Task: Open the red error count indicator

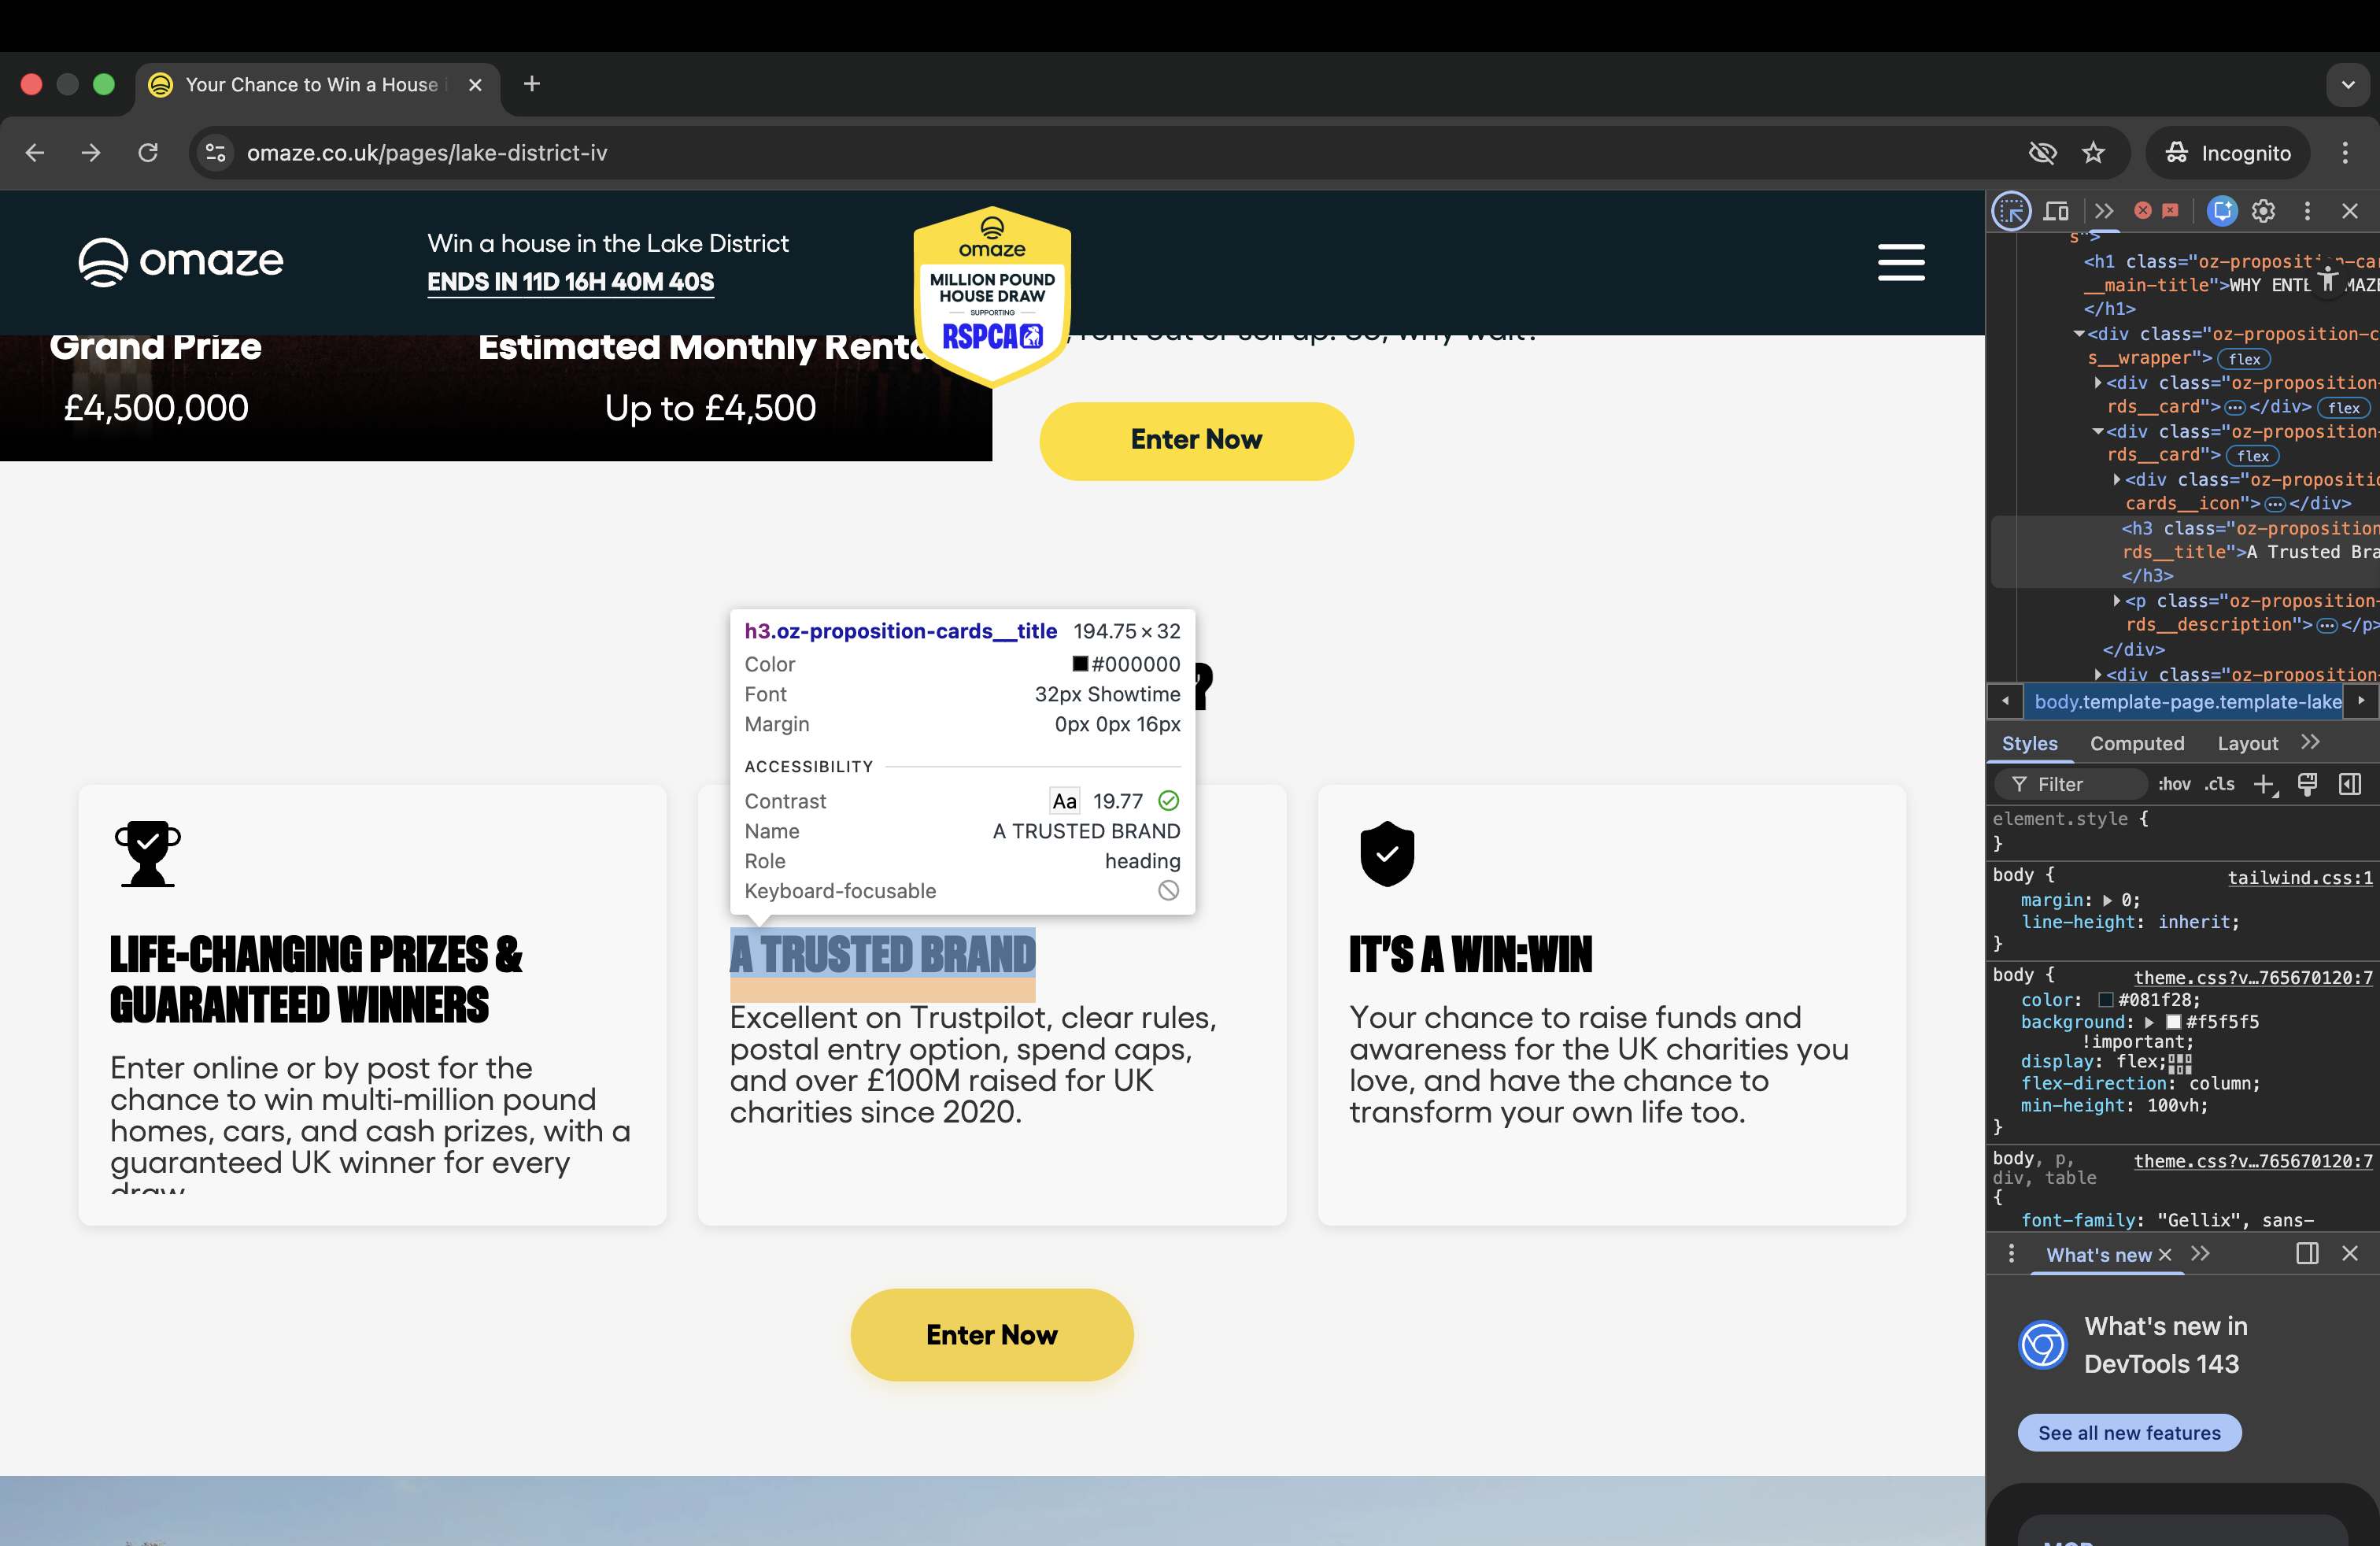Action: (2142, 210)
